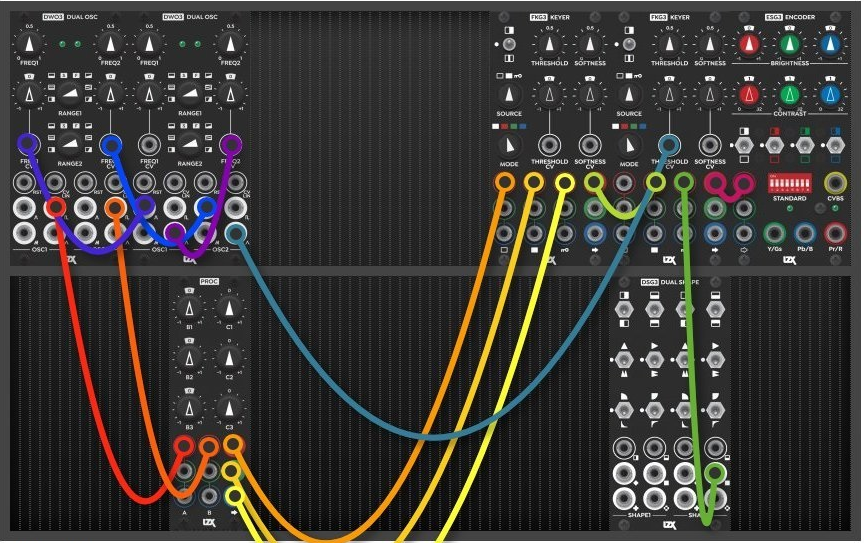Click the green CONTRAST knob on Encoder
This screenshot has width=864, height=543.
click(790, 95)
